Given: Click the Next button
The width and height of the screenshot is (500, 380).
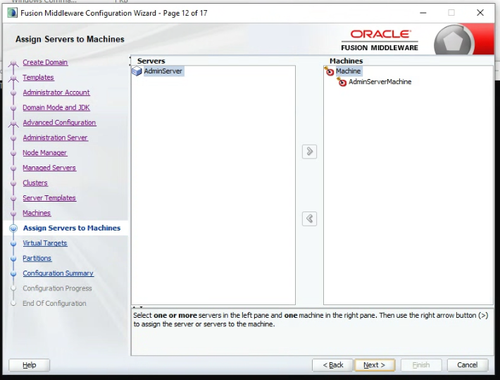Looking at the screenshot, I should pyautogui.click(x=375, y=365).
